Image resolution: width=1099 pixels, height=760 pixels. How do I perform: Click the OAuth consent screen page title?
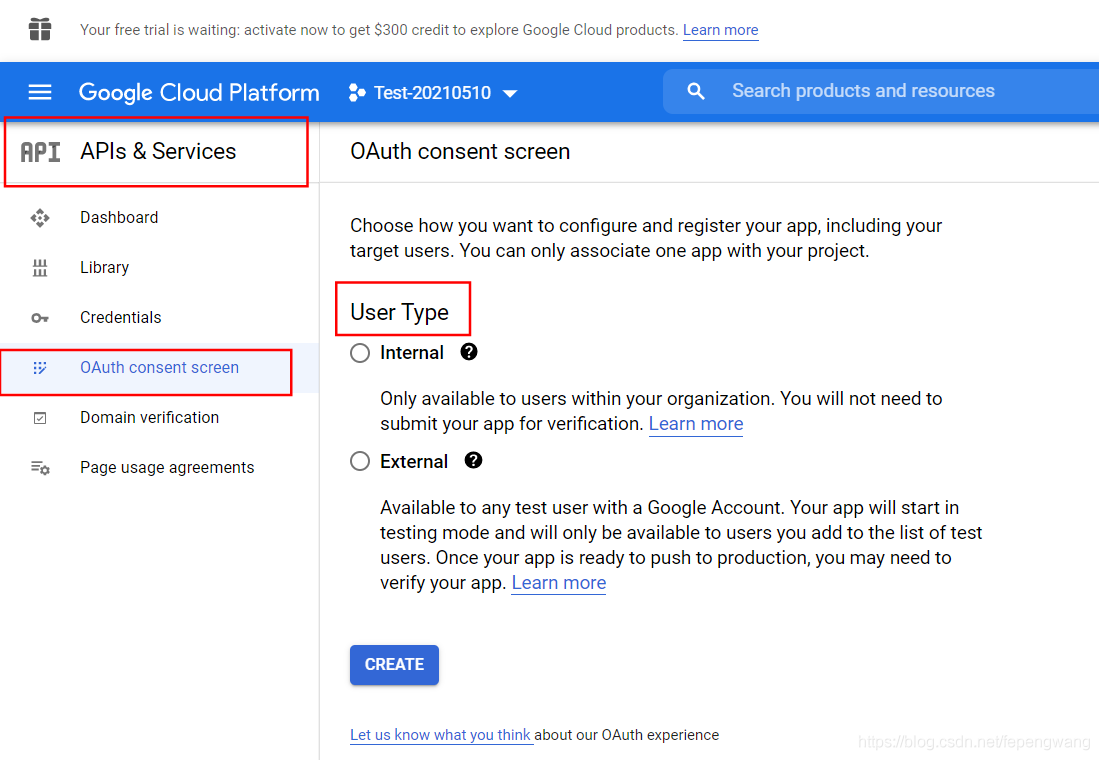pos(460,151)
